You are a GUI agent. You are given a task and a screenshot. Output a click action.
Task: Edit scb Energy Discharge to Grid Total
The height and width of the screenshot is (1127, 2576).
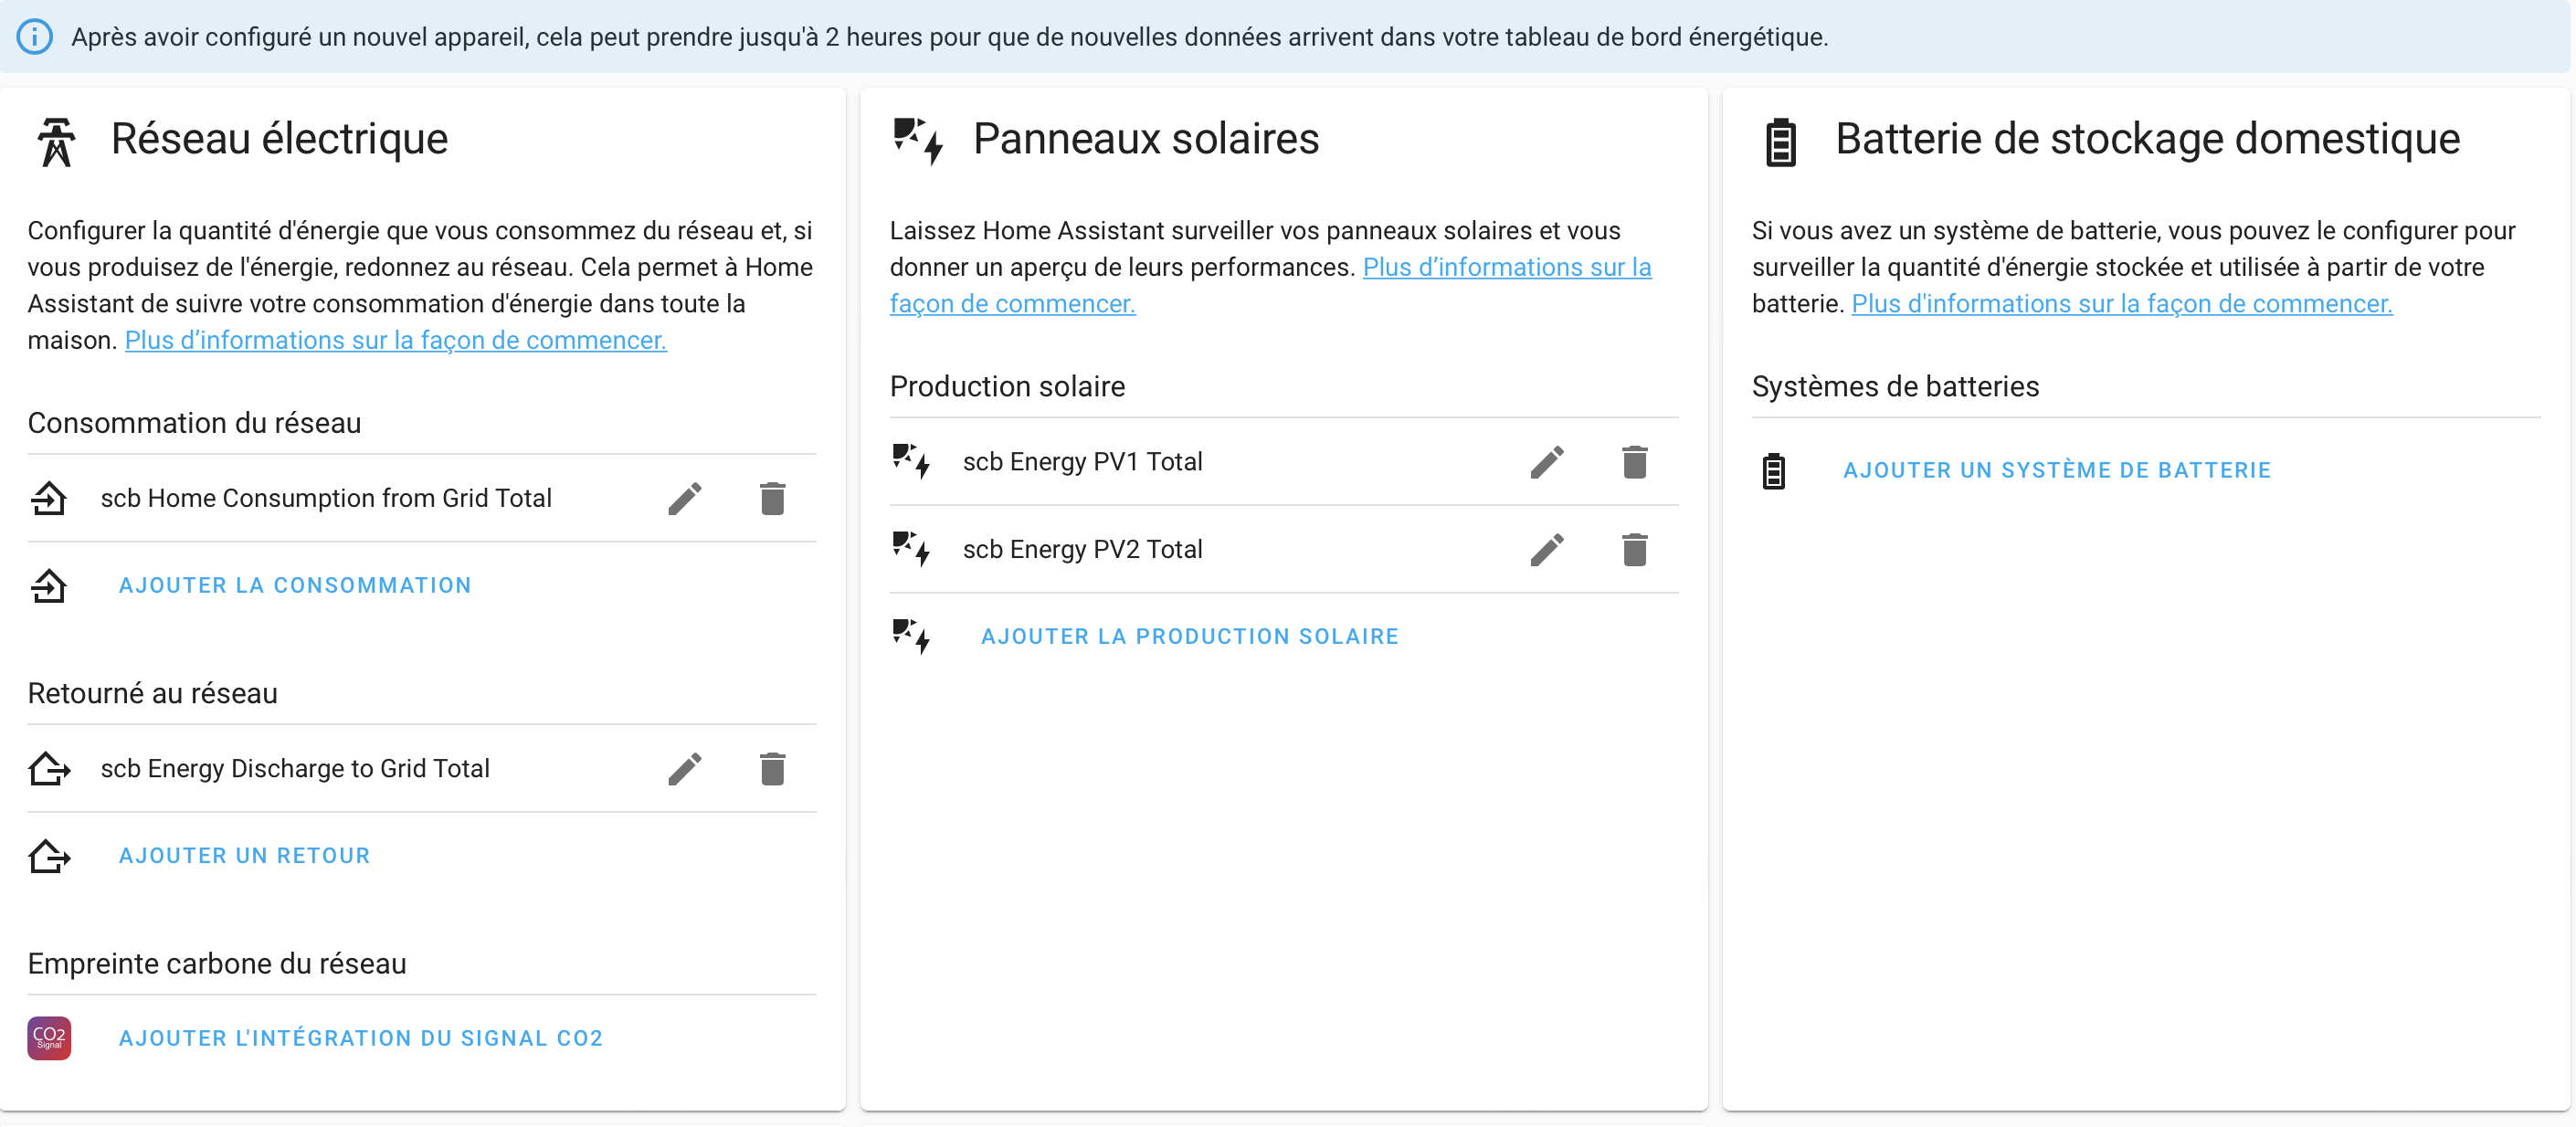click(x=685, y=768)
